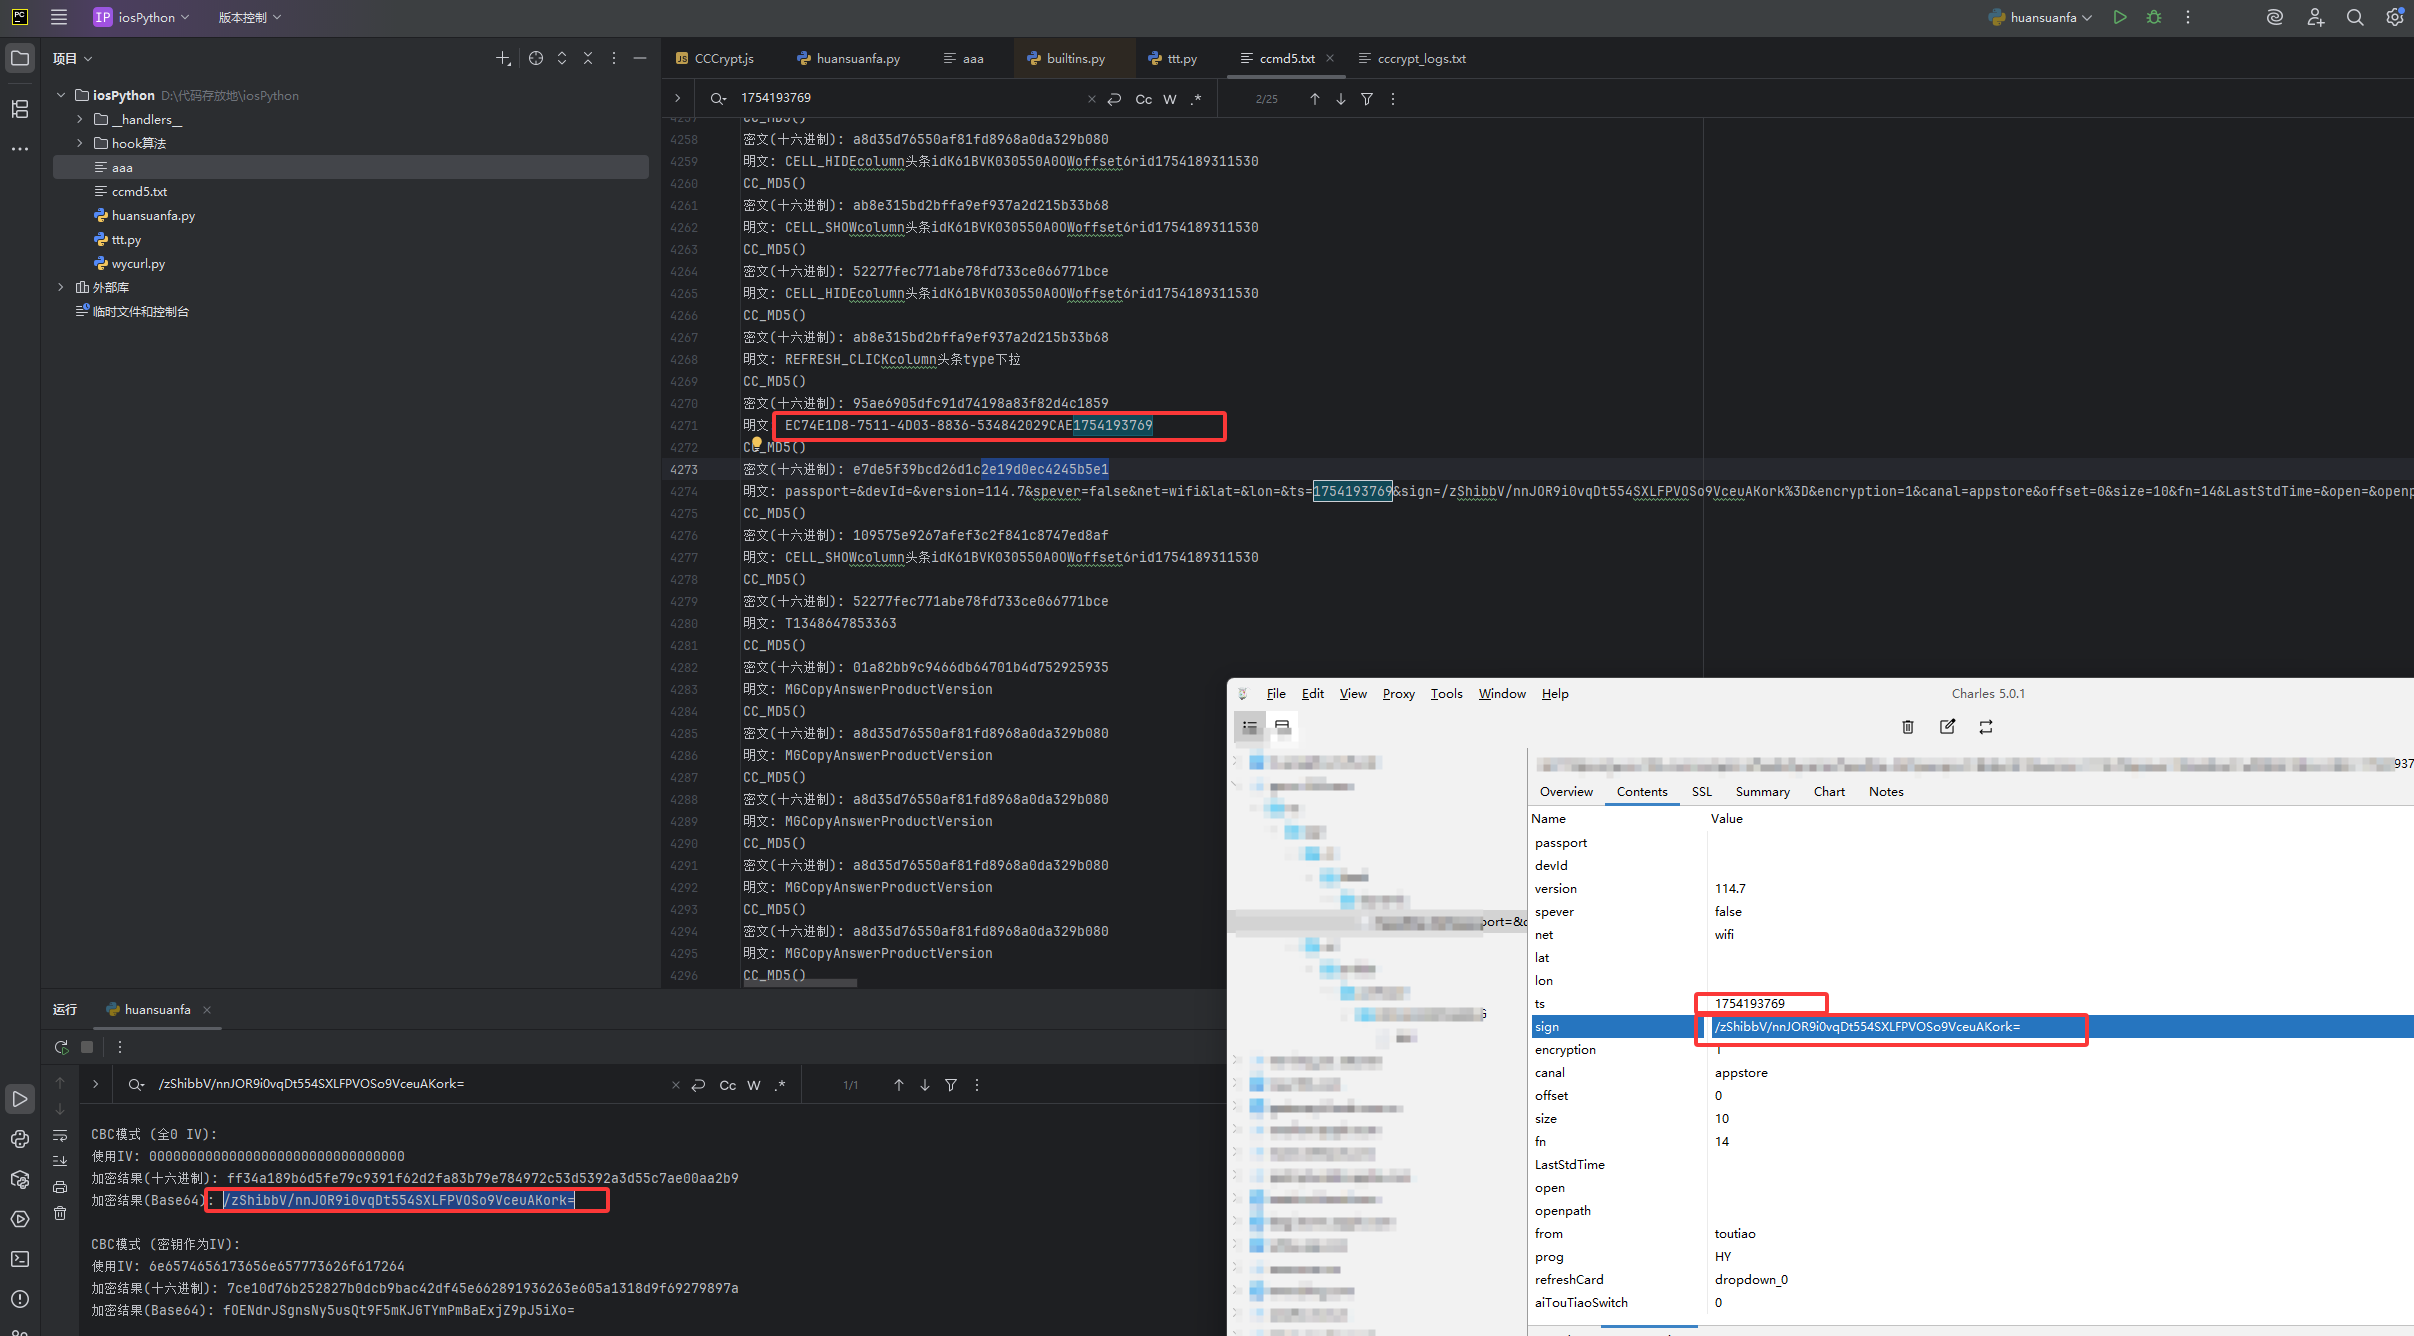Click Charles trash clear session icon

click(1907, 727)
